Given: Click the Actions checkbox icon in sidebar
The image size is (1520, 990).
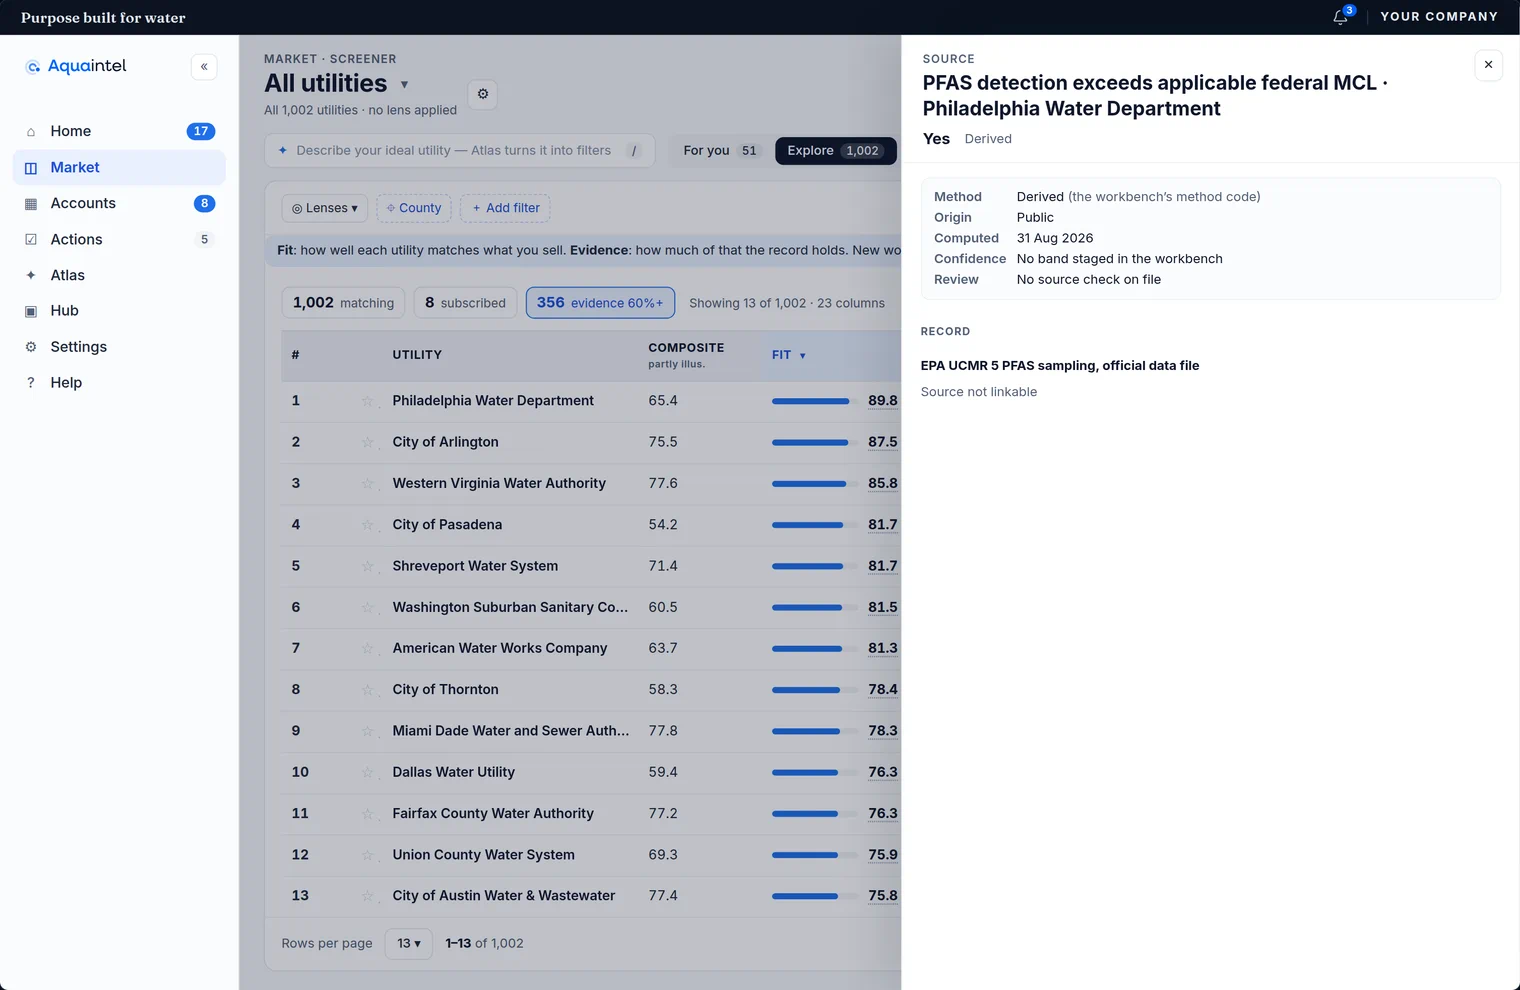Looking at the screenshot, I should click(x=31, y=240).
